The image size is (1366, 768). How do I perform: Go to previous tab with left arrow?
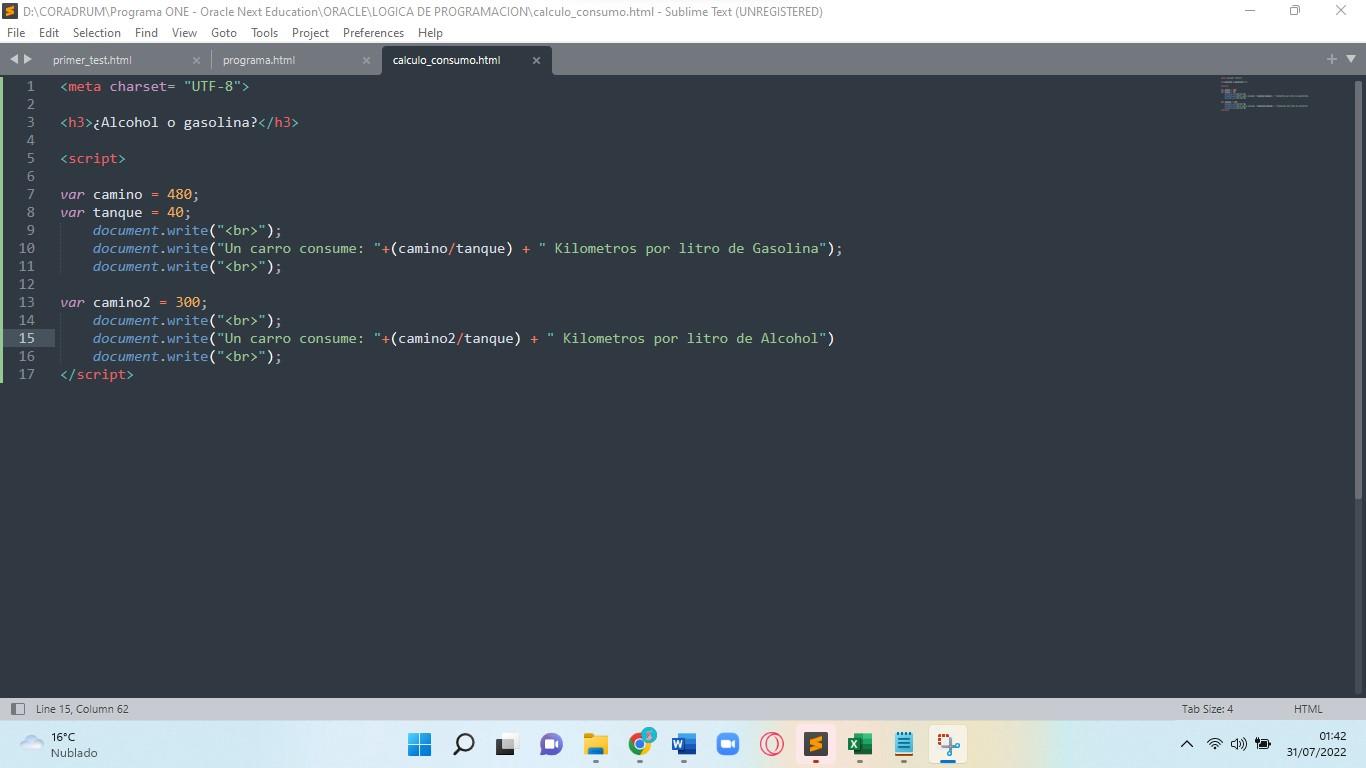[x=14, y=60]
